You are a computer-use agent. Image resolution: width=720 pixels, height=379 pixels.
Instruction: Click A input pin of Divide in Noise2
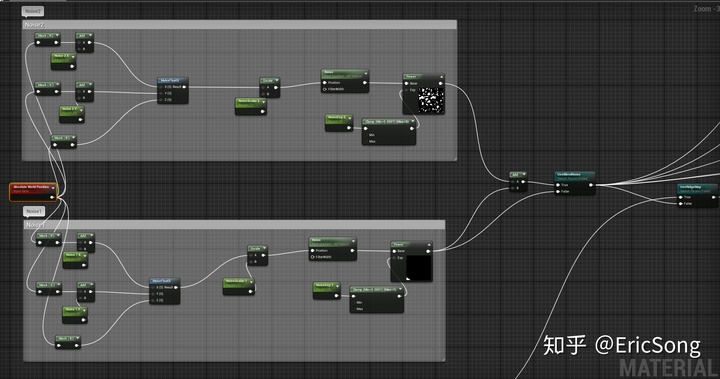pos(263,87)
